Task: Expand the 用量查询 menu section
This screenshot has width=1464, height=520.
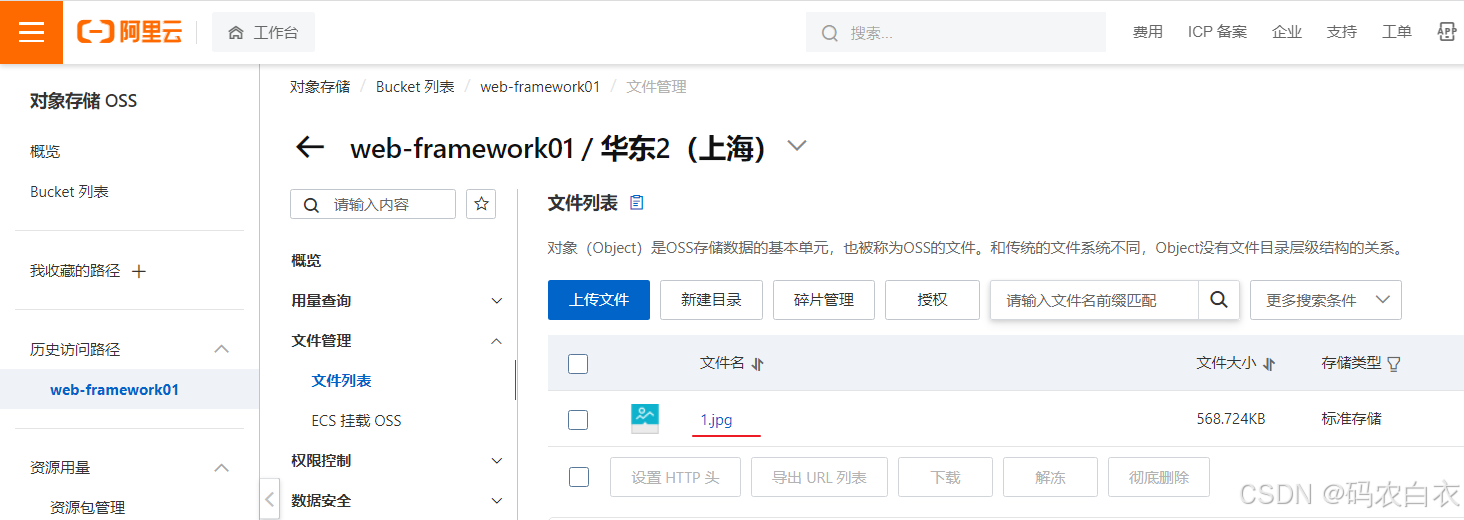Action: point(497,301)
